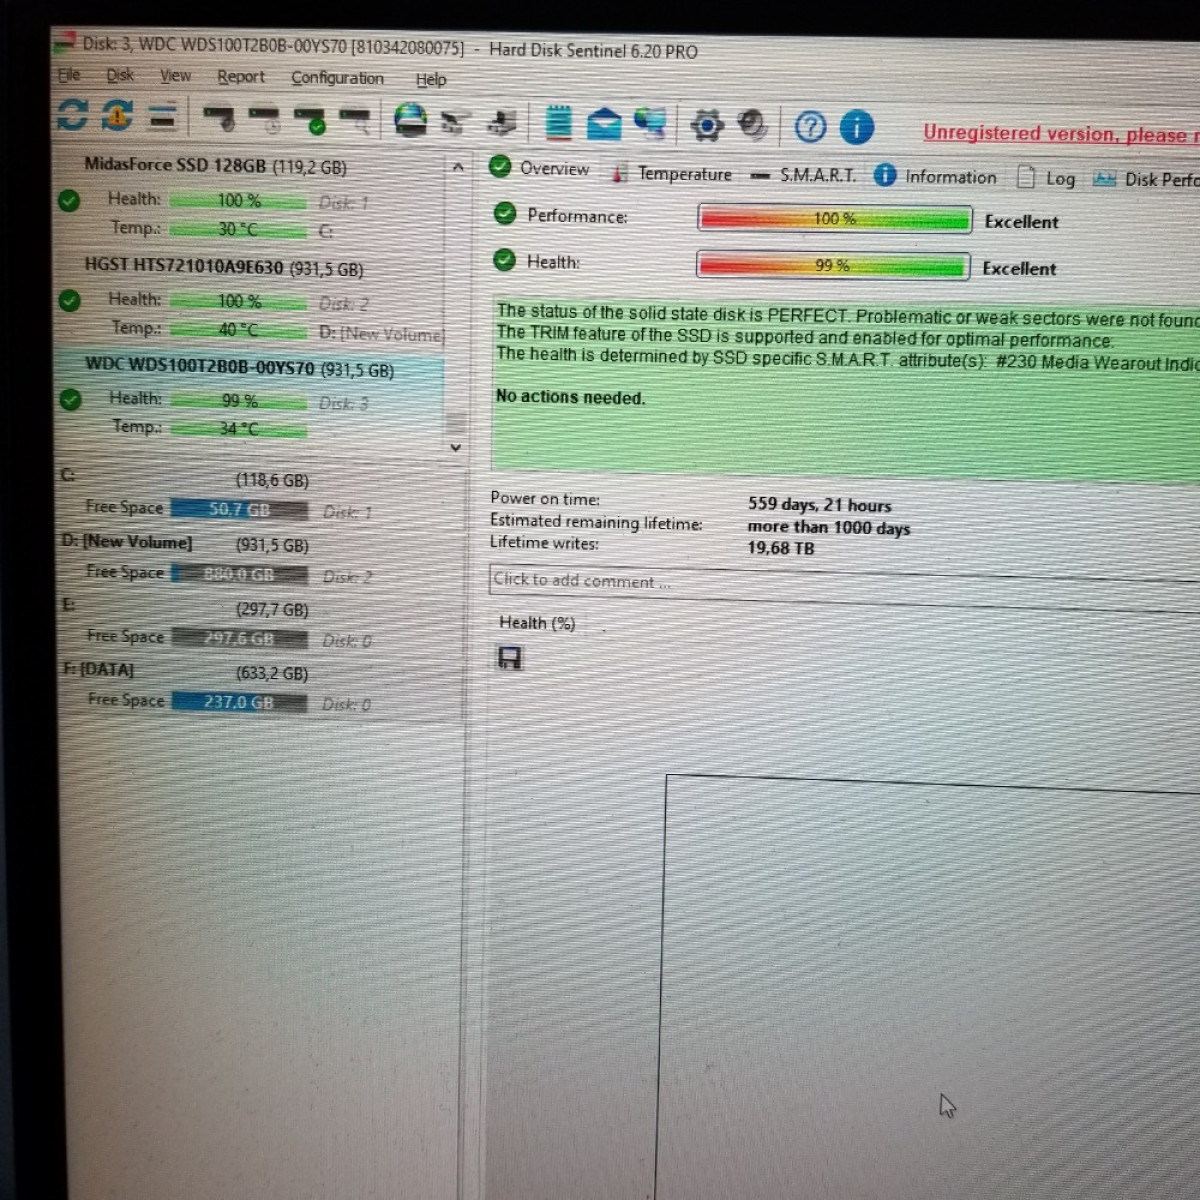The image size is (1200, 1200).
Task: Click the Unregistered version link
Action: [x=1060, y=134]
